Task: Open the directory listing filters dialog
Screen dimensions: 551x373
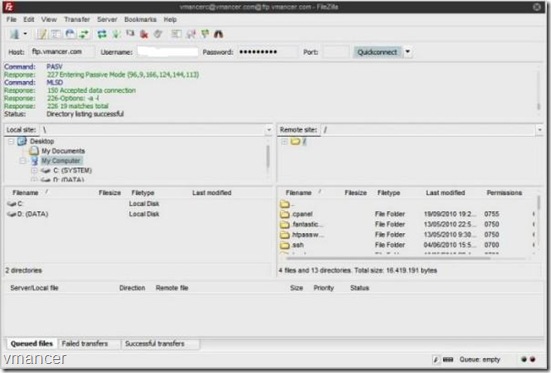Action: pos(176,34)
